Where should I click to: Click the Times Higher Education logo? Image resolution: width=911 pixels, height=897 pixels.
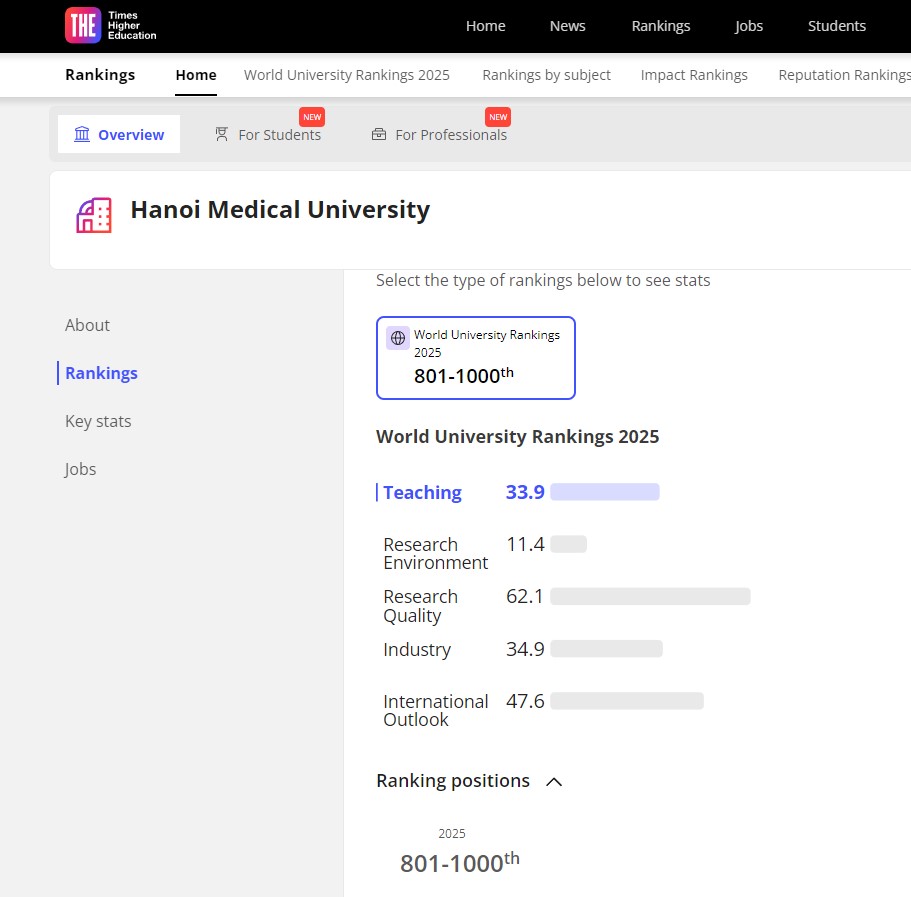pos(110,26)
